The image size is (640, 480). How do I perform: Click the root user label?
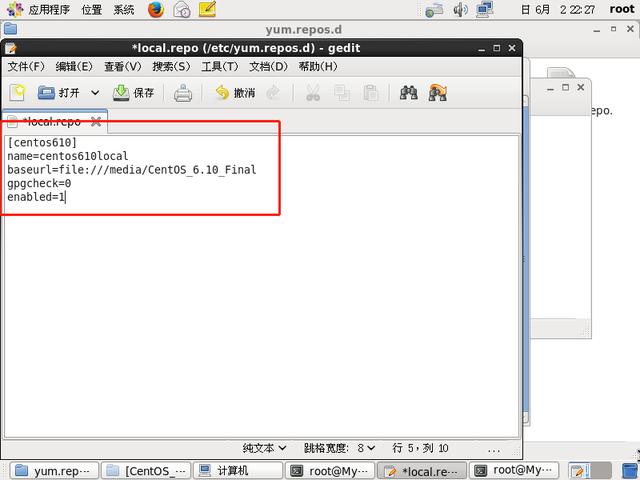pyautogui.click(x=622, y=9)
